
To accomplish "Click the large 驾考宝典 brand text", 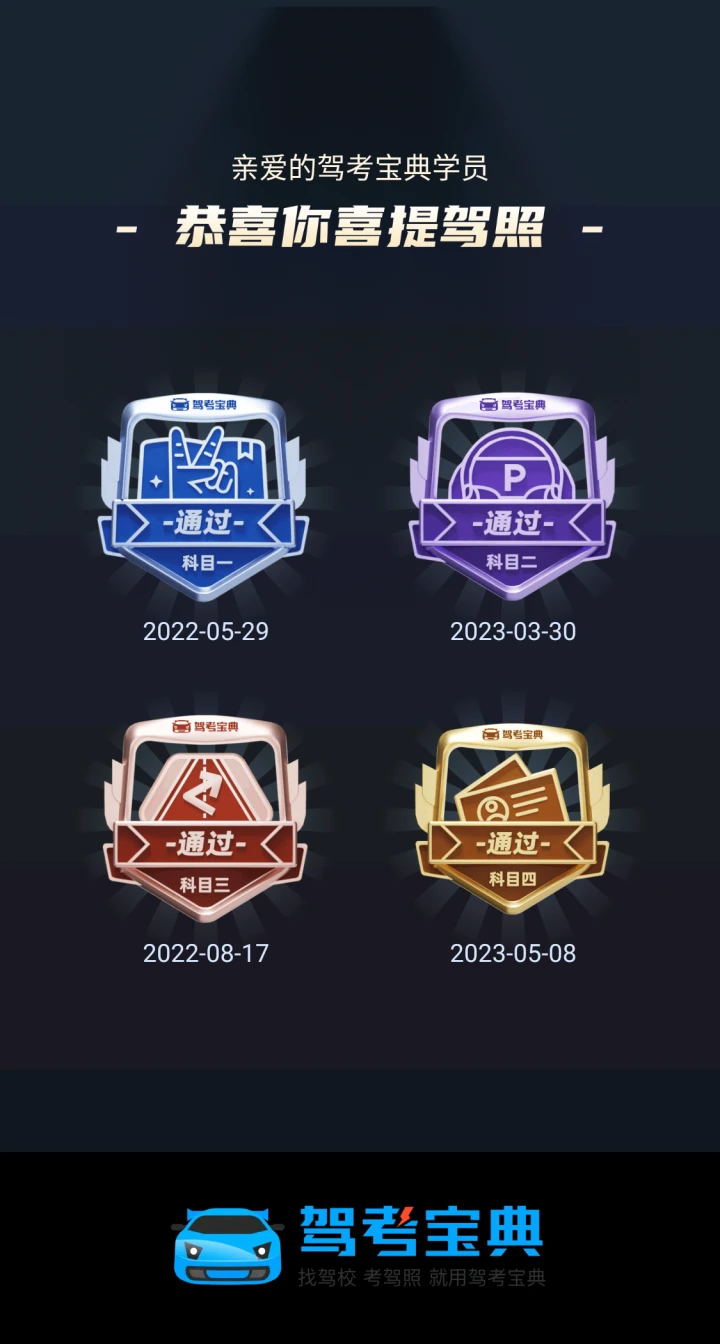I will [x=421, y=1231].
